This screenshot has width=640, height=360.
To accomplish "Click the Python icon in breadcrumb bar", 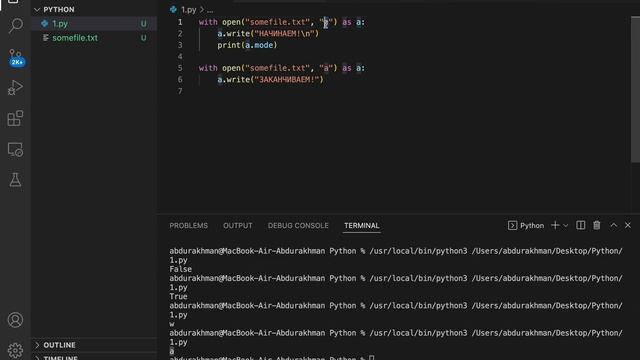I will click(x=173, y=9).
